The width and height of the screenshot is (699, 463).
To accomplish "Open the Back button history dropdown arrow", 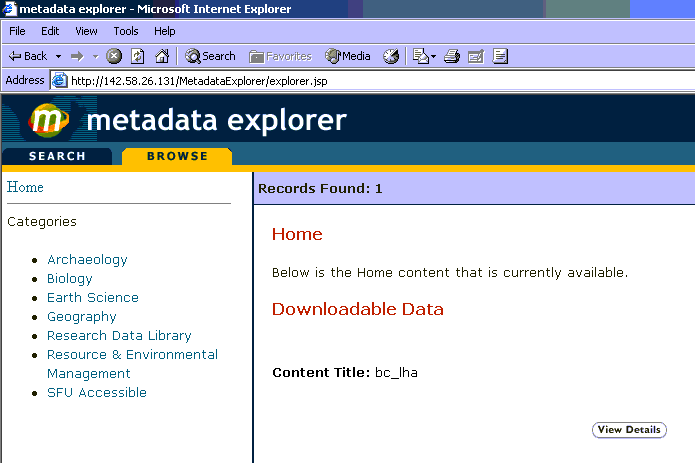I will [x=59, y=56].
